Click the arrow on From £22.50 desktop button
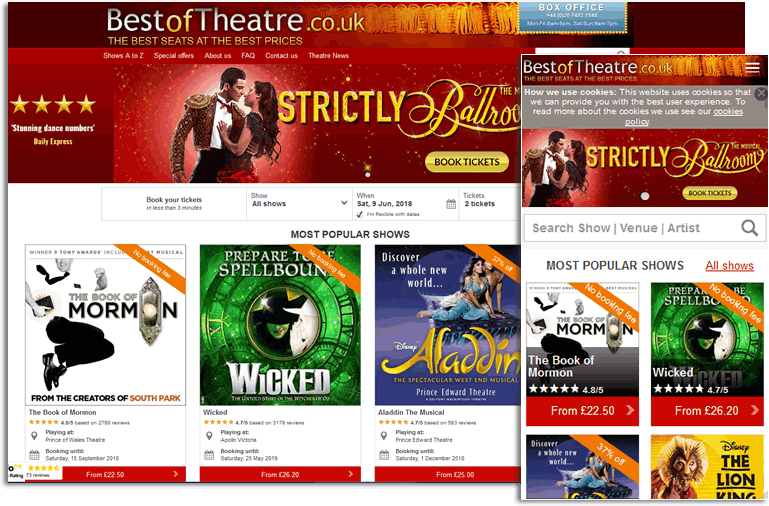 176,474
